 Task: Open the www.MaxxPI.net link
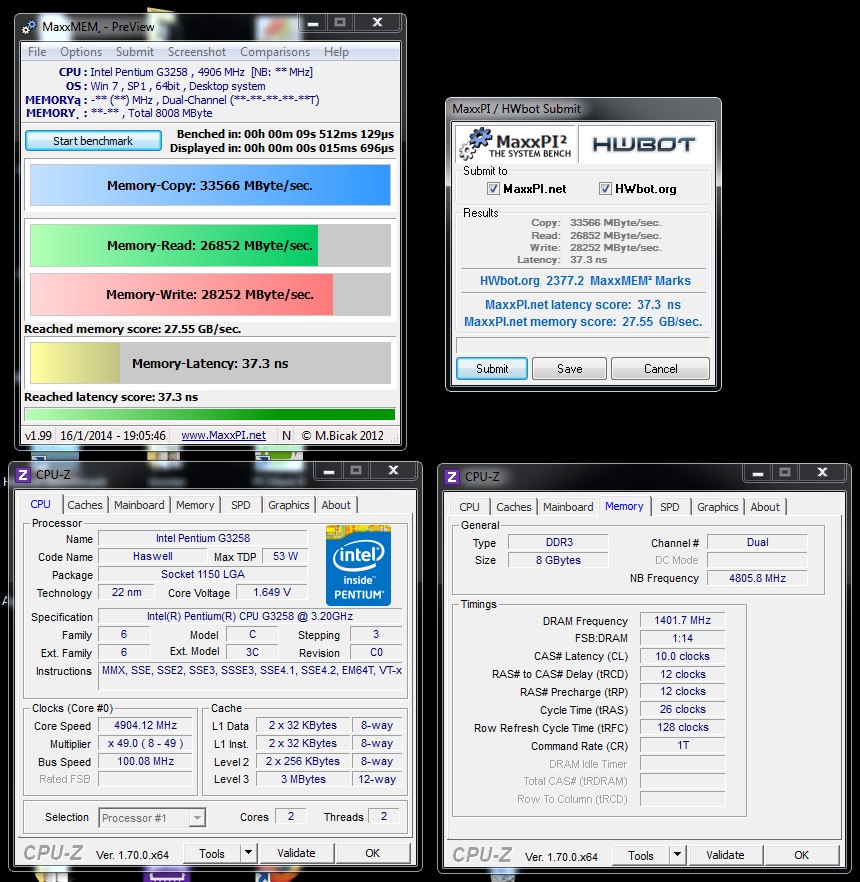223,435
